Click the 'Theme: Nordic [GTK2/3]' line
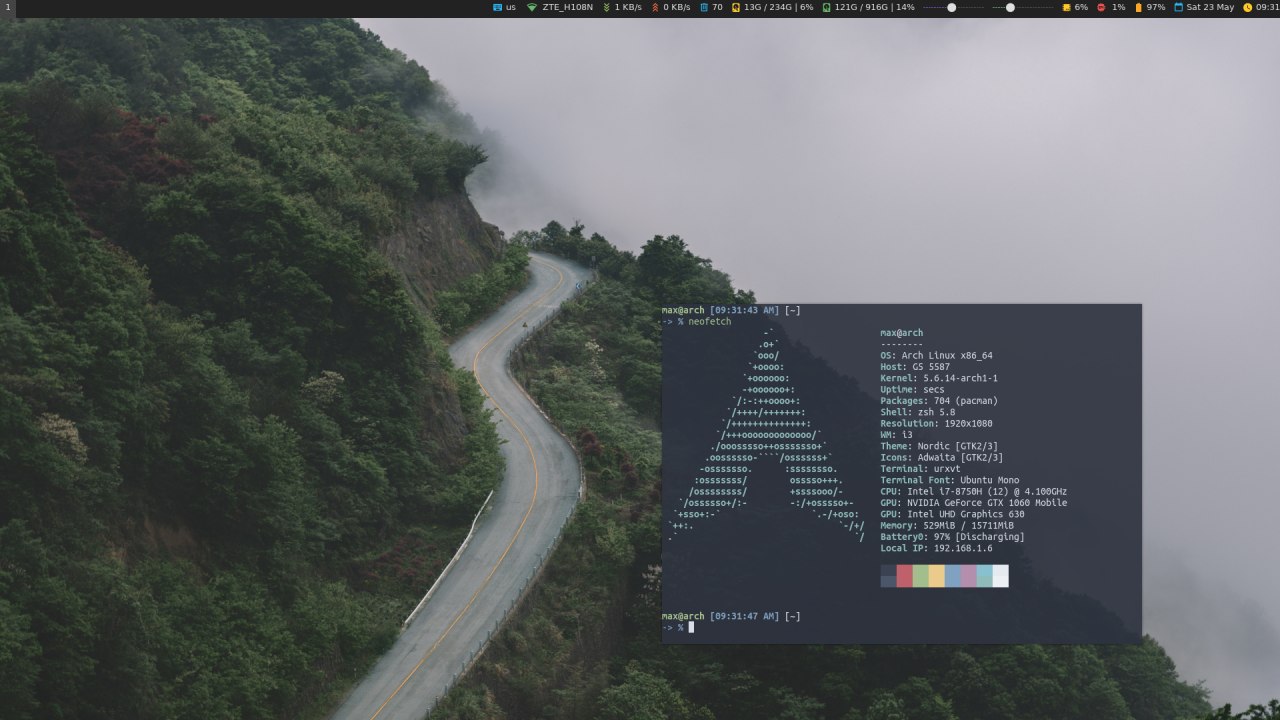Screen dimensions: 1280x720 [939, 446]
